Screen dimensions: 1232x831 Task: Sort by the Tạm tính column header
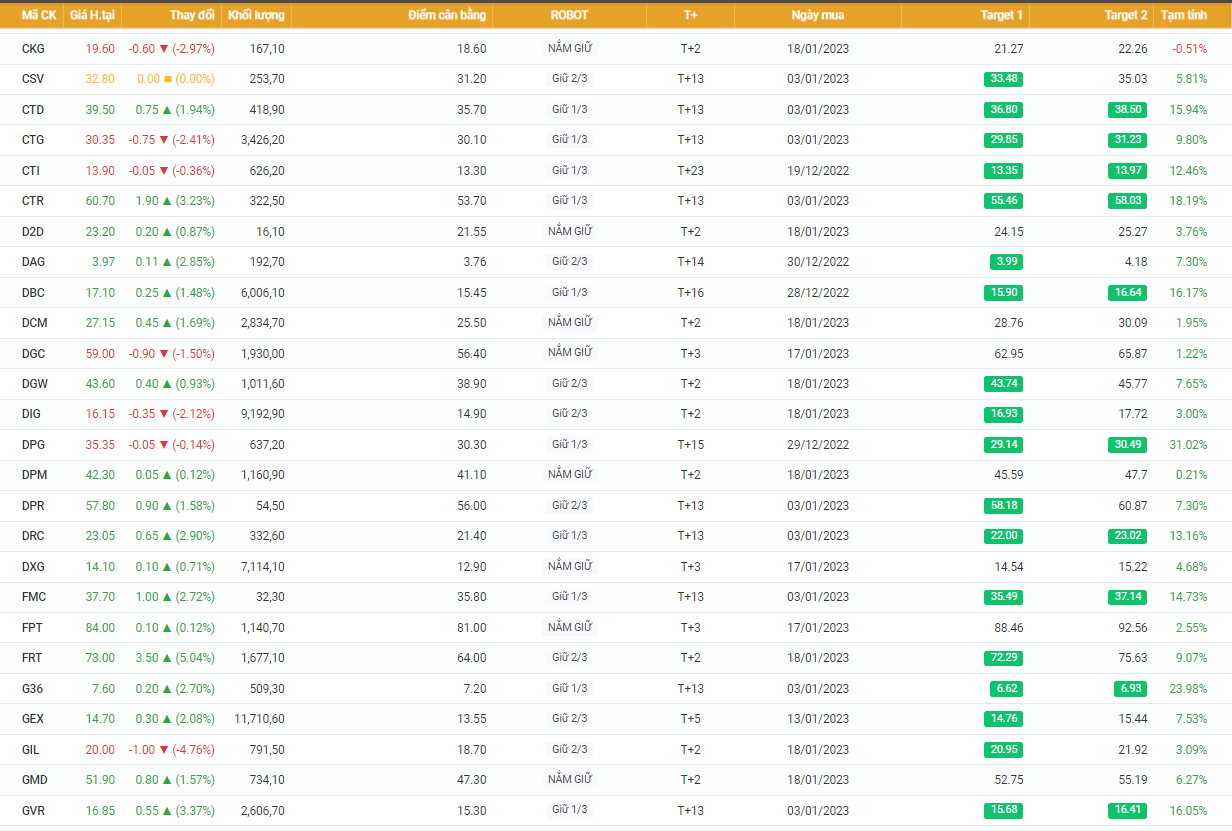tap(1184, 15)
